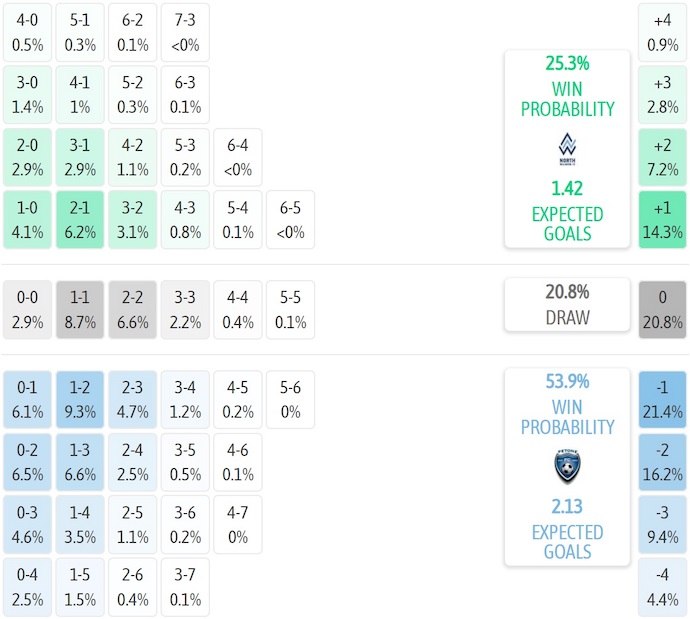Pick the 3-7 score tile

184,585
